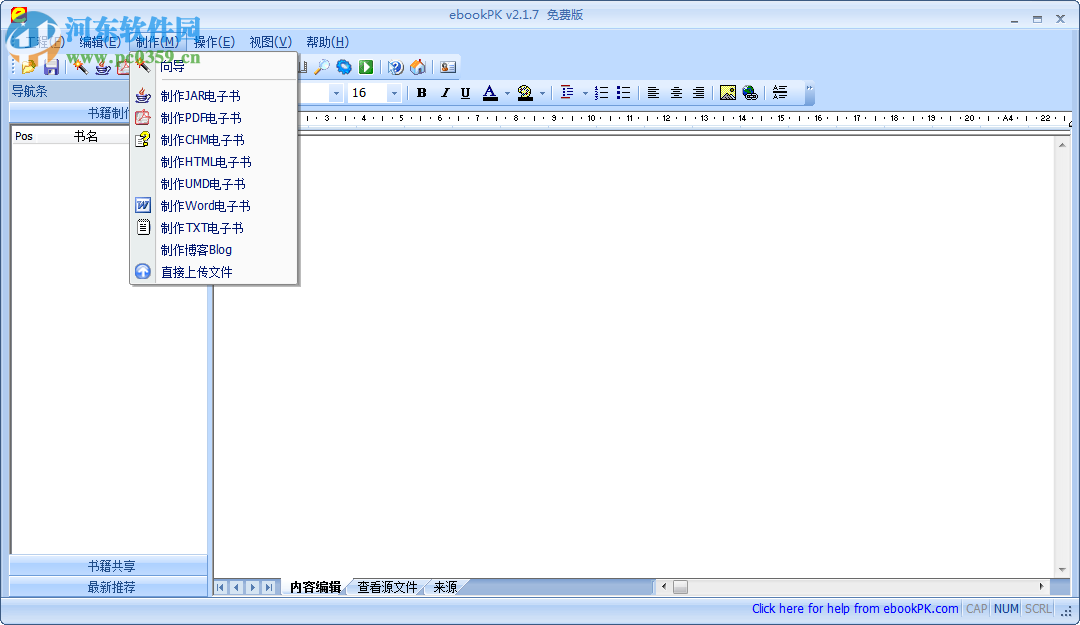
Task: Click the home page toolbar icon
Action: point(418,66)
